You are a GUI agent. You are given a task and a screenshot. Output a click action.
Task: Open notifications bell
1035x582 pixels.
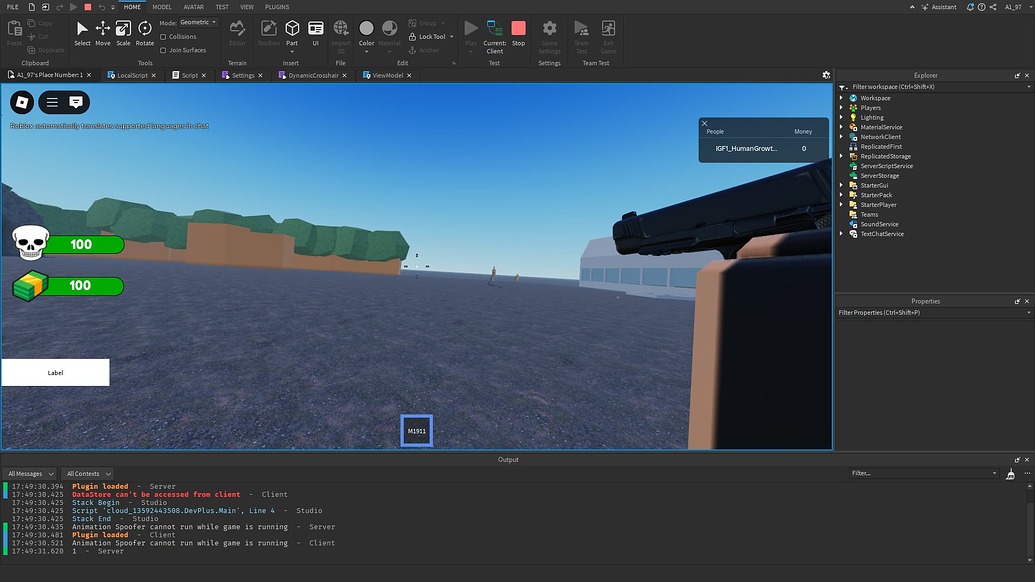(x=970, y=7)
